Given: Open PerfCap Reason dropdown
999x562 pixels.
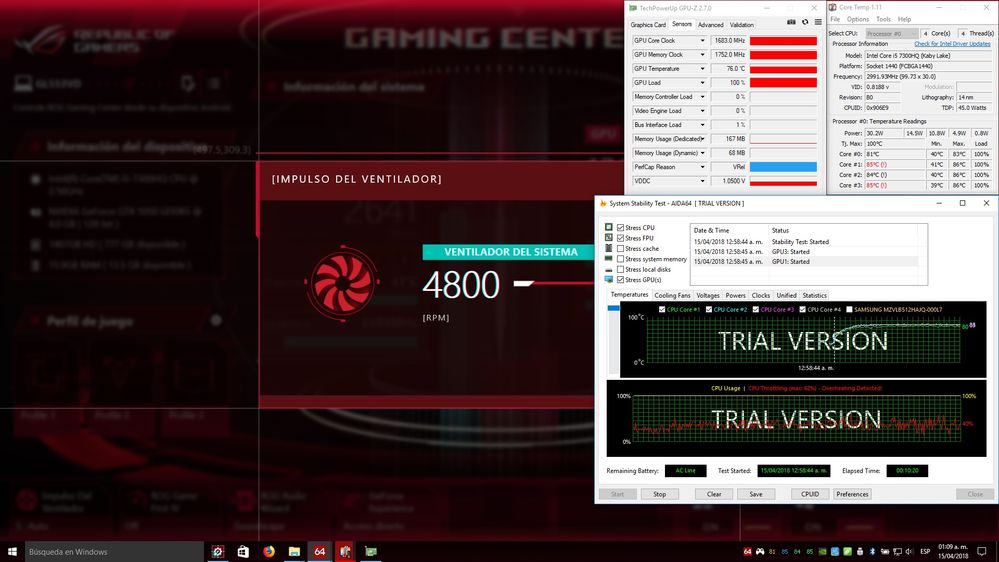Looking at the screenshot, I should [703, 167].
